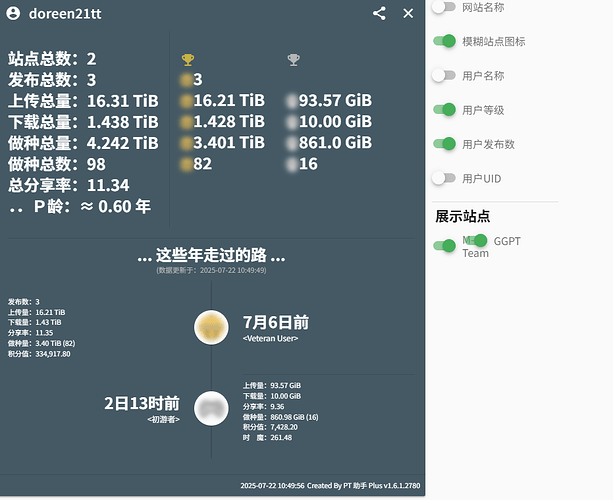The width and height of the screenshot is (613, 500).
Task: Click the grey timeline site avatar for 初游者
Action: point(212,409)
